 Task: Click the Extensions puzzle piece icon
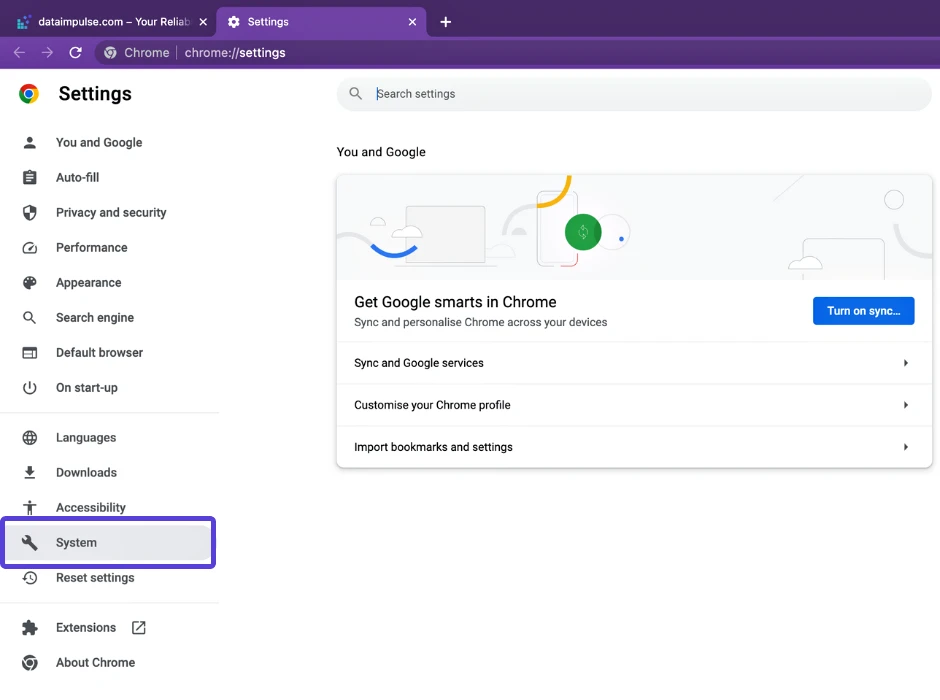(29, 627)
